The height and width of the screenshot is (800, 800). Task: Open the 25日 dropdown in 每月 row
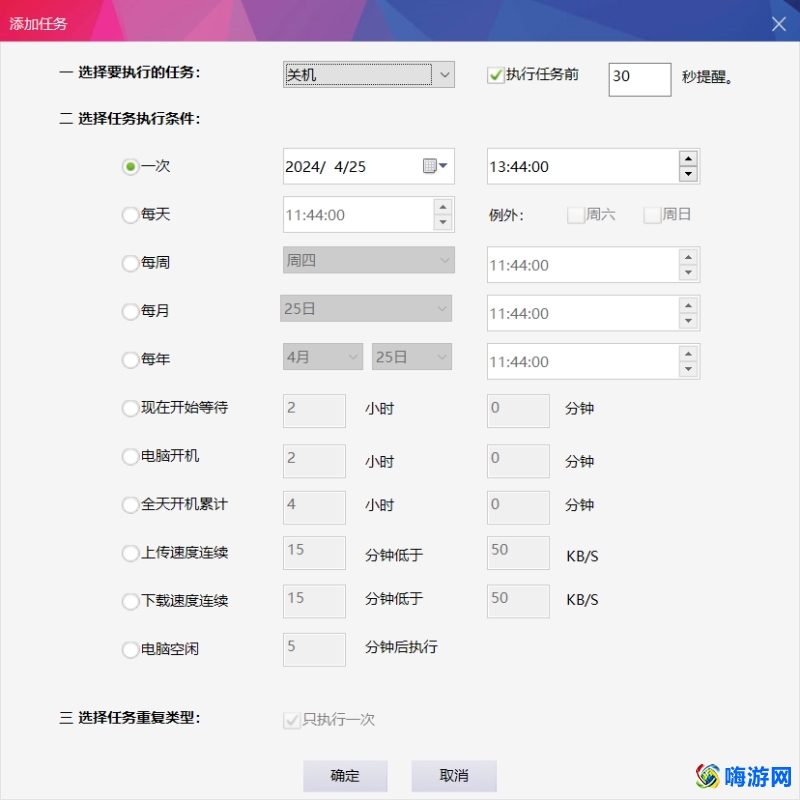[x=366, y=308]
